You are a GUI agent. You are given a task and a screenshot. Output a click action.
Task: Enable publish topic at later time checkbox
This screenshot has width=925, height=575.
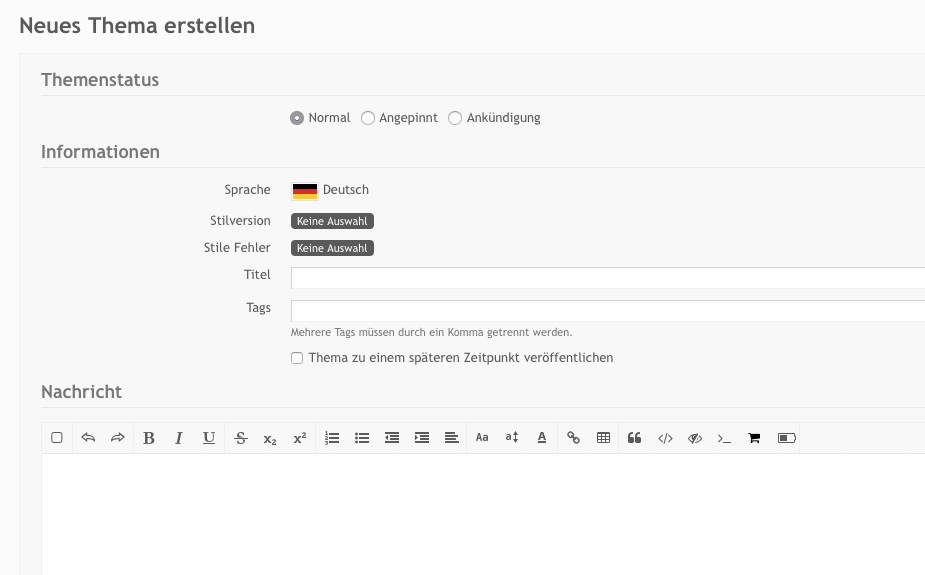pos(297,358)
